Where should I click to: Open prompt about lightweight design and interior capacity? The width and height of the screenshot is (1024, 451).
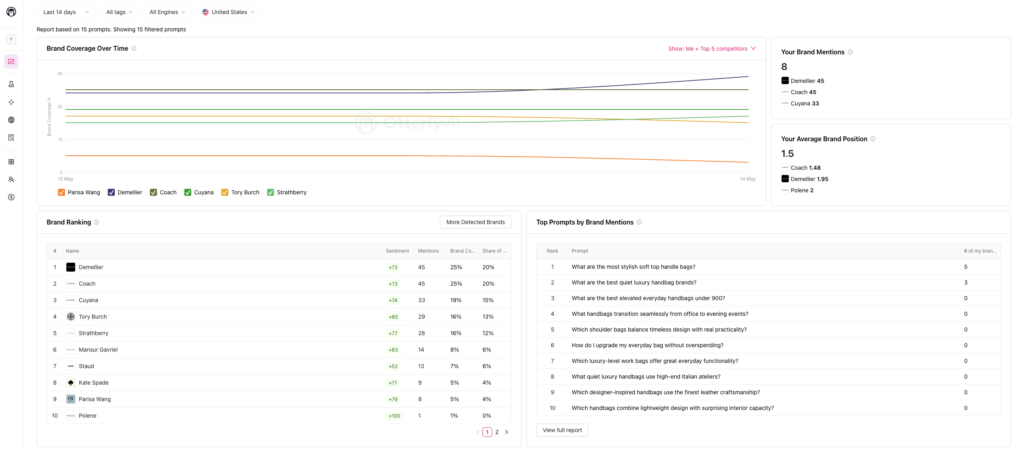pyautogui.click(x=673, y=408)
